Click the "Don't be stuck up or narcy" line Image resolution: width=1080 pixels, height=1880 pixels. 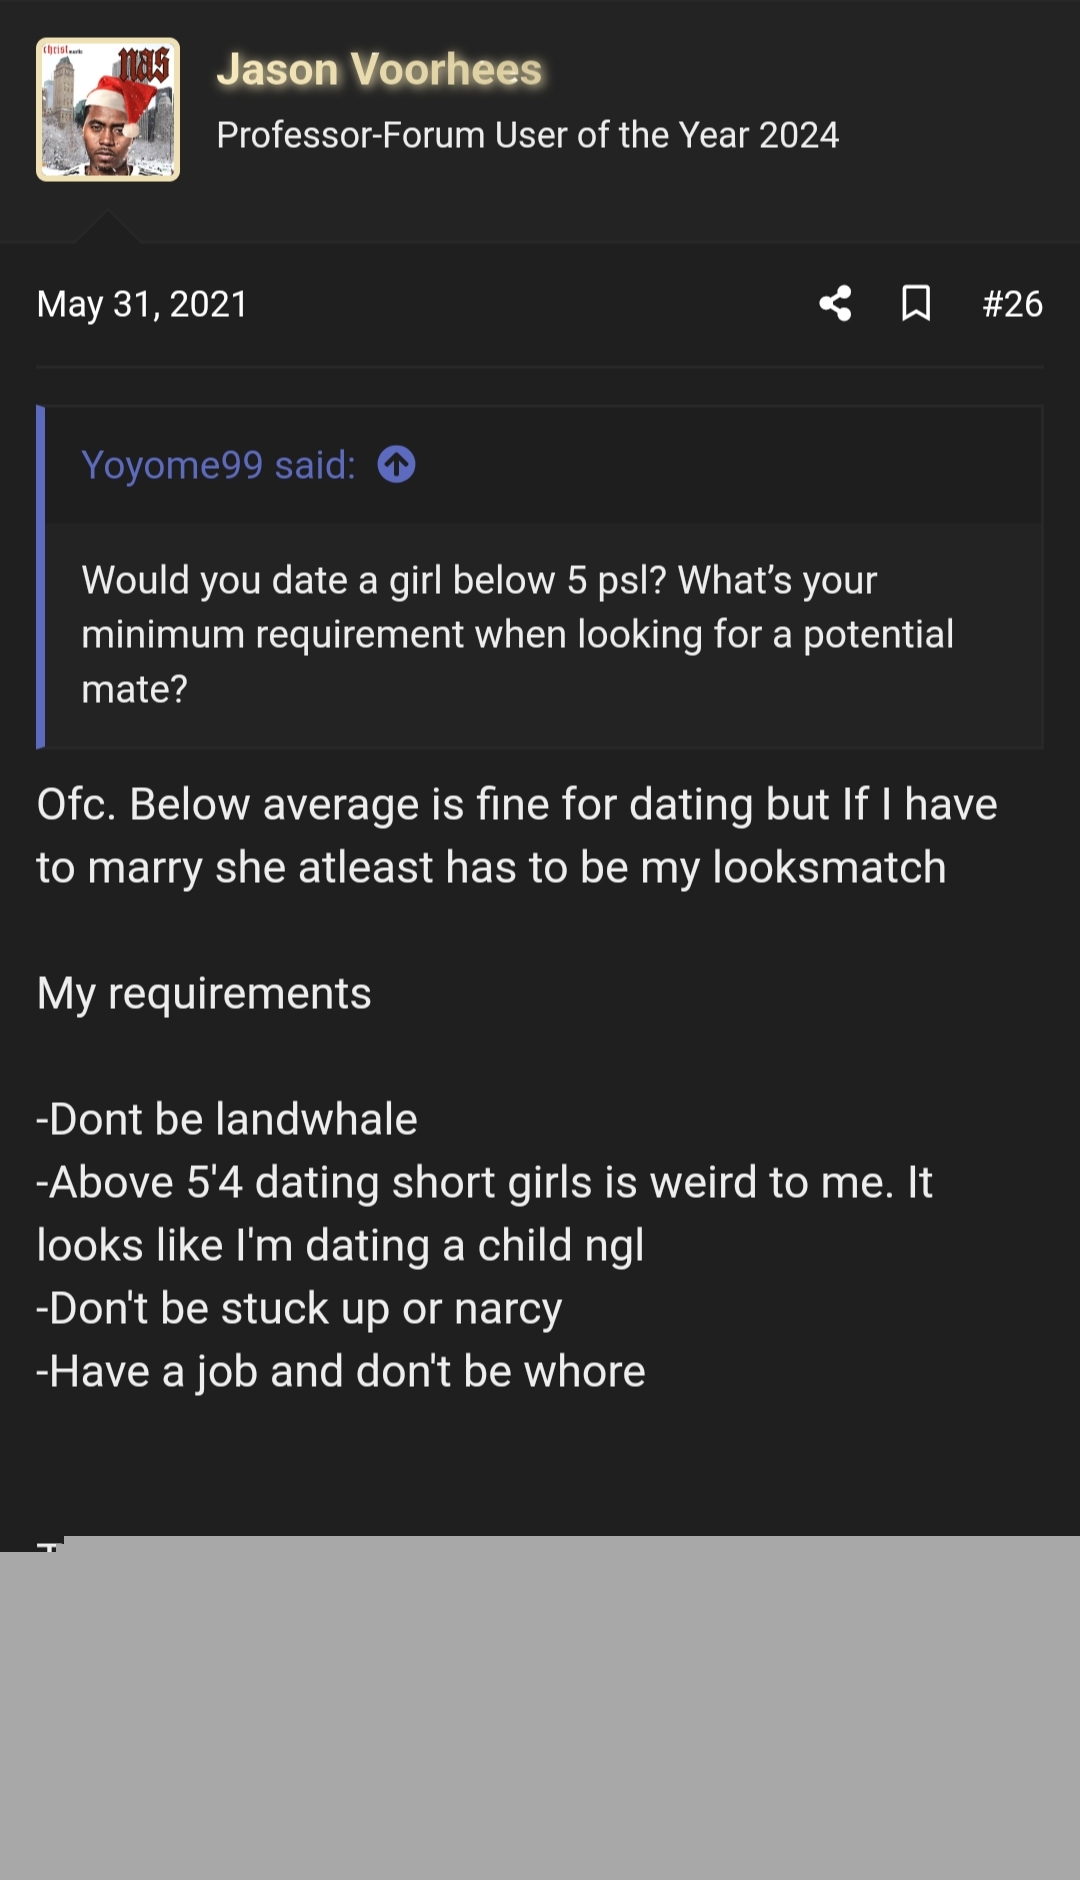pos(299,1308)
